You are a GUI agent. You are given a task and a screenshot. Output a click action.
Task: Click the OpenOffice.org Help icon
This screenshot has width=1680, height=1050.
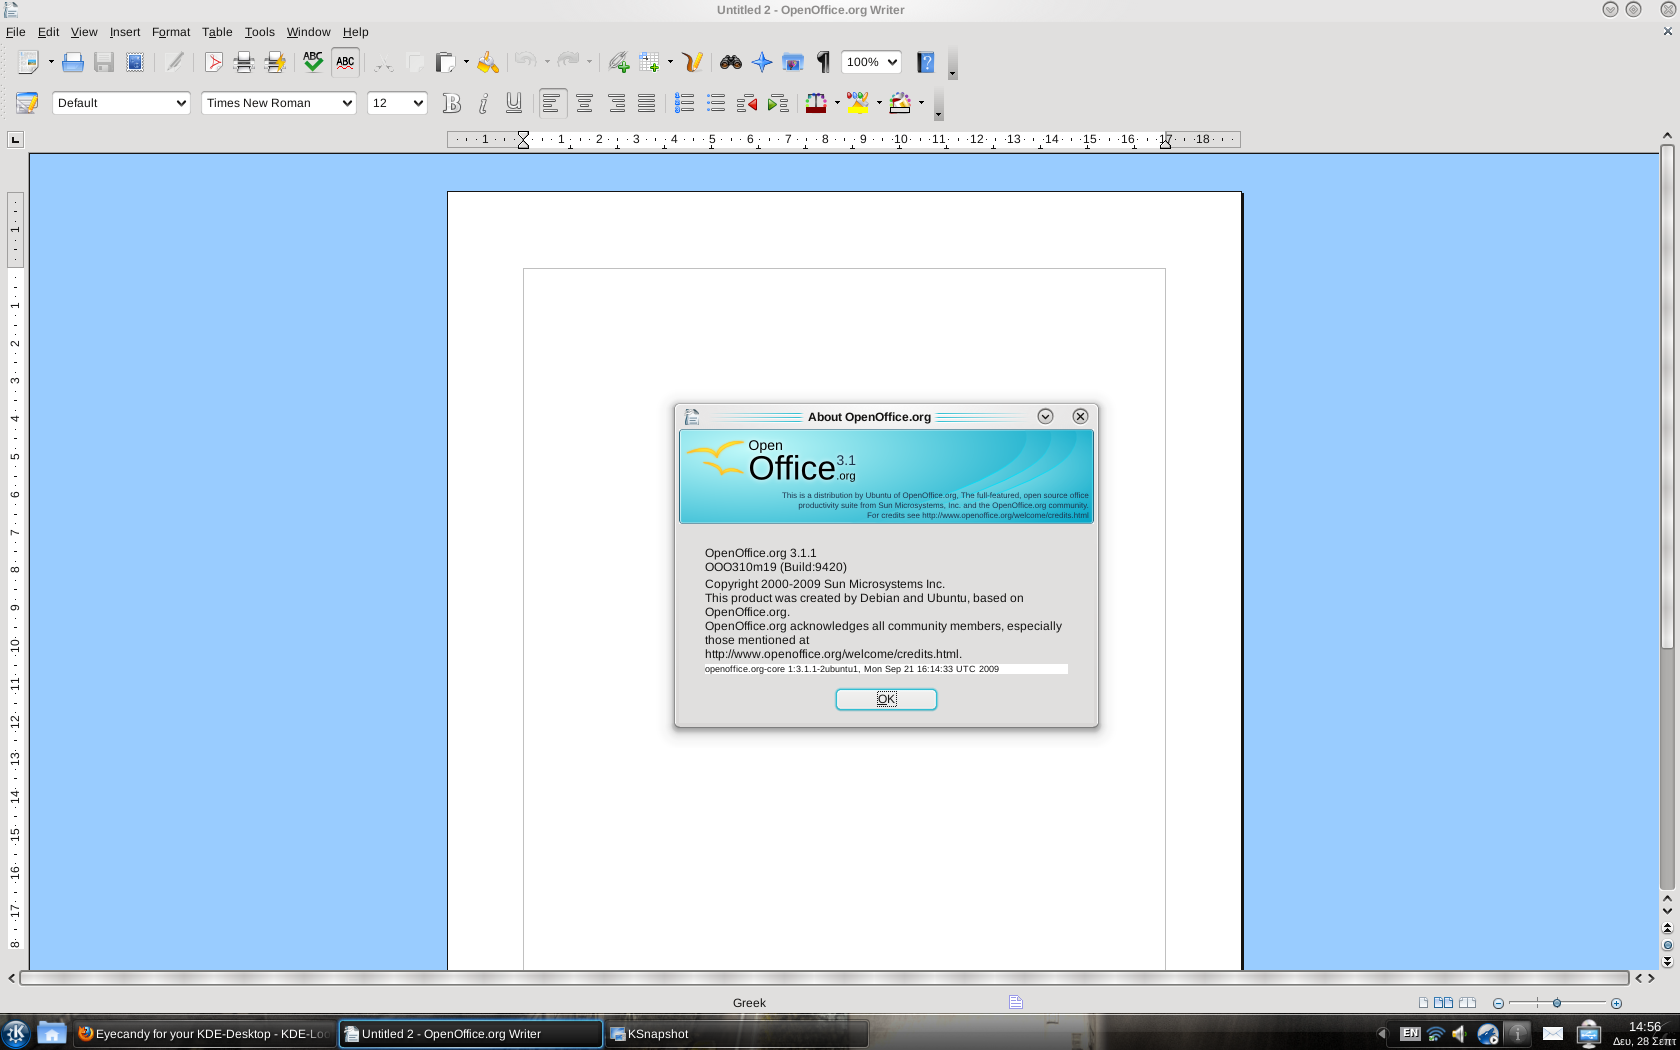[x=926, y=62]
